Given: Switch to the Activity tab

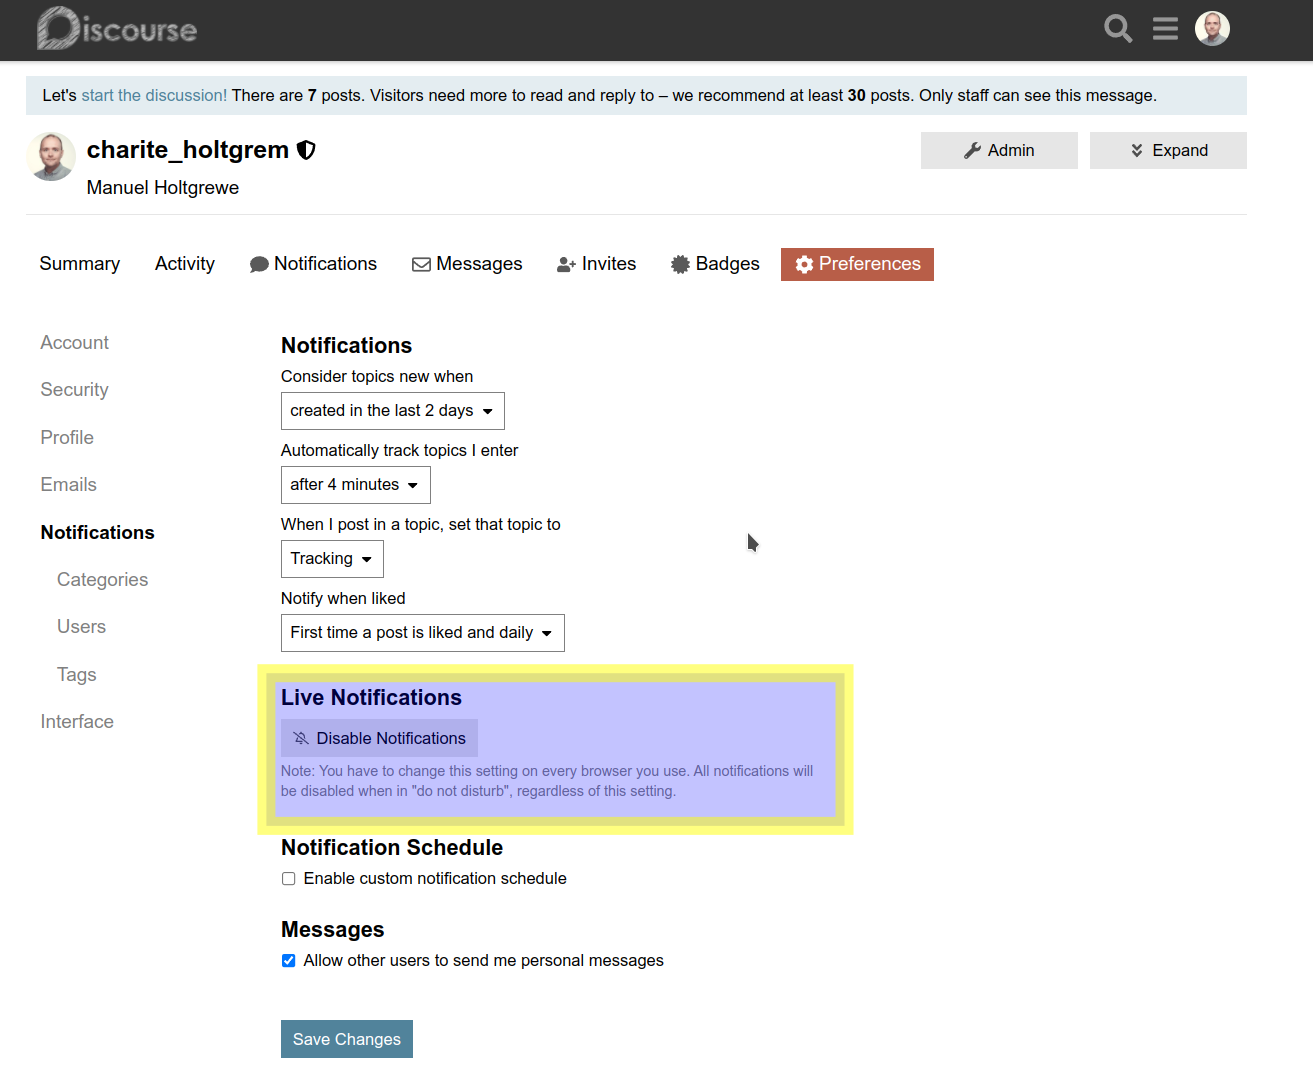Looking at the screenshot, I should click(185, 264).
